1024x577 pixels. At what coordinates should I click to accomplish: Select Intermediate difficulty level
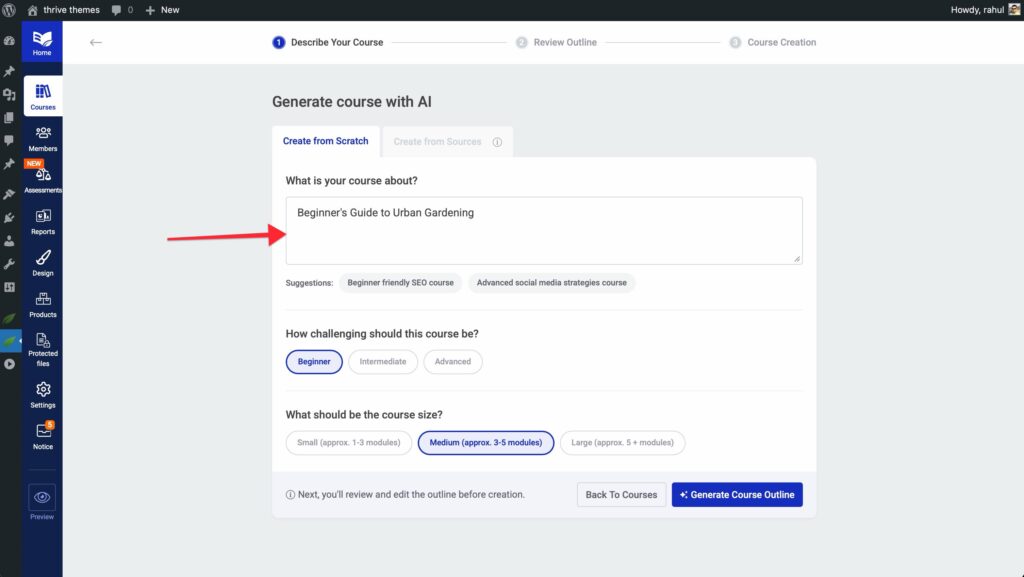383,361
